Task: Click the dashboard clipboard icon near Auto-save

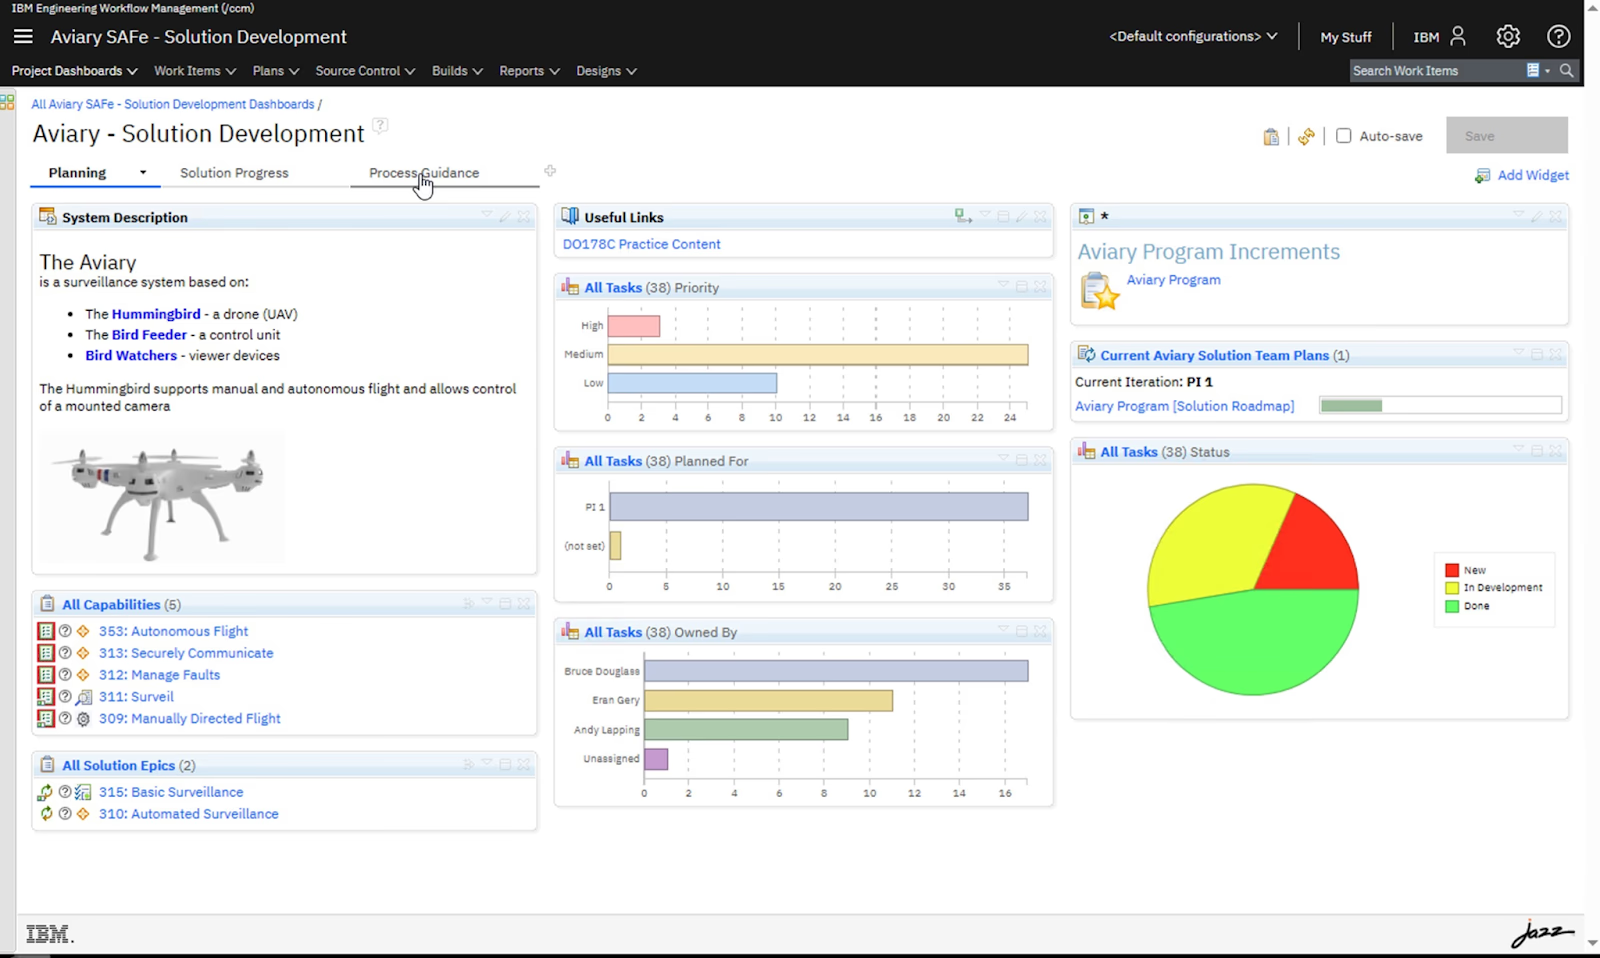Action: pos(1271,136)
